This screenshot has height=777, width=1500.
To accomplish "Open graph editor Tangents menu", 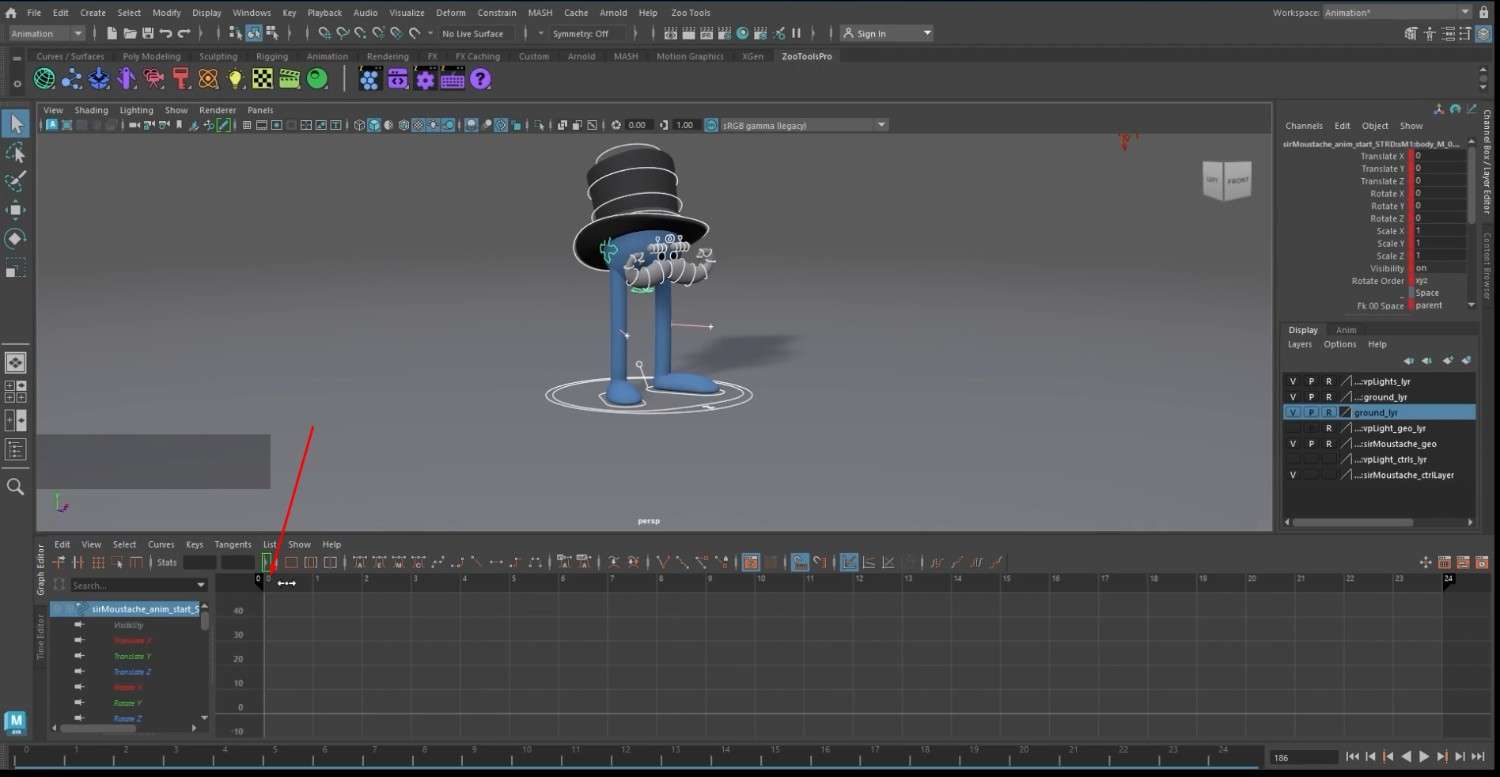I will tap(233, 545).
